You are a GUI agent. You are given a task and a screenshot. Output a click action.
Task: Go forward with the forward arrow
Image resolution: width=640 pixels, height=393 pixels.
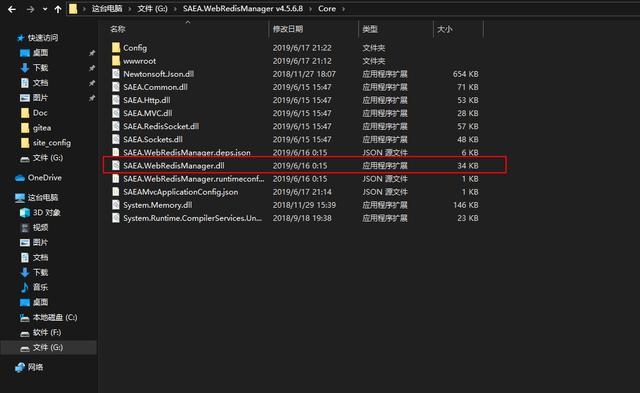(x=30, y=9)
